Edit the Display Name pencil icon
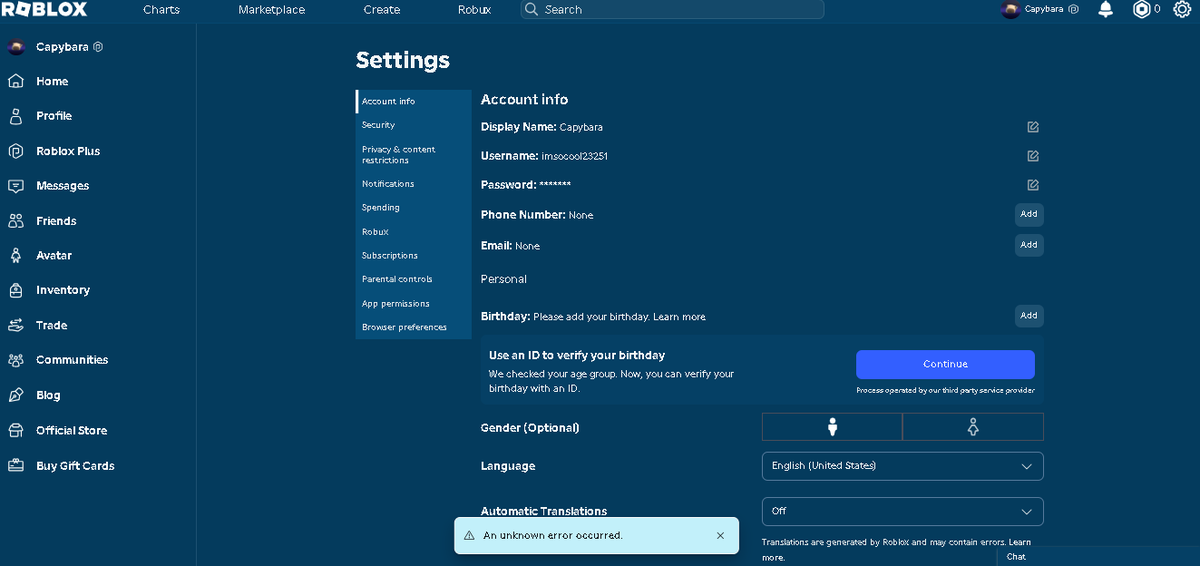This screenshot has width=1200, height=566. pos(1033,127)
